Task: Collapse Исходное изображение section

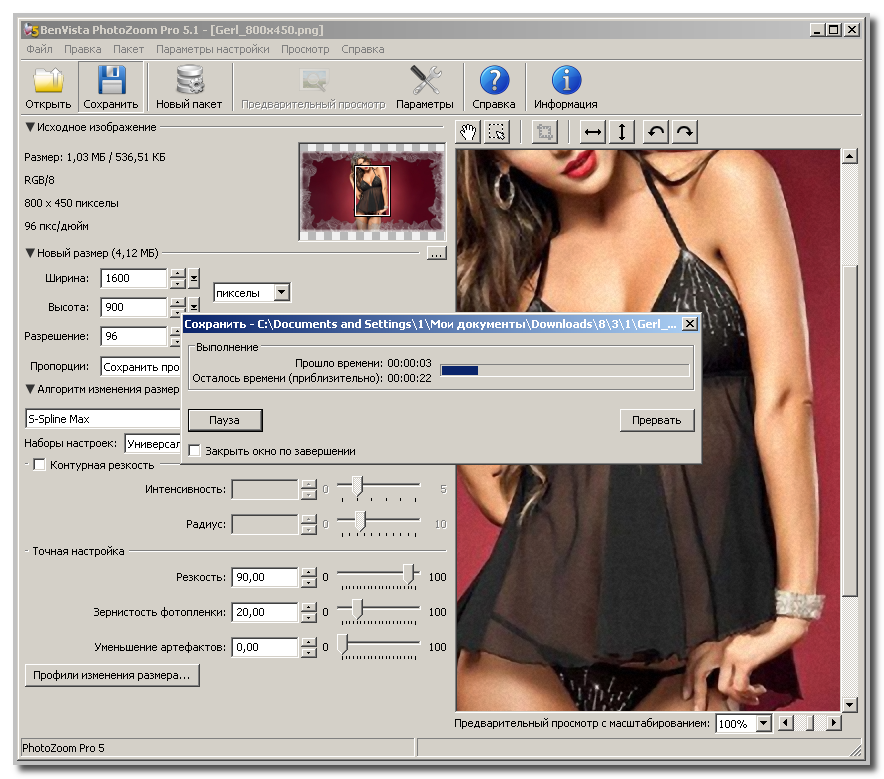Action: (x=30, y=127)
